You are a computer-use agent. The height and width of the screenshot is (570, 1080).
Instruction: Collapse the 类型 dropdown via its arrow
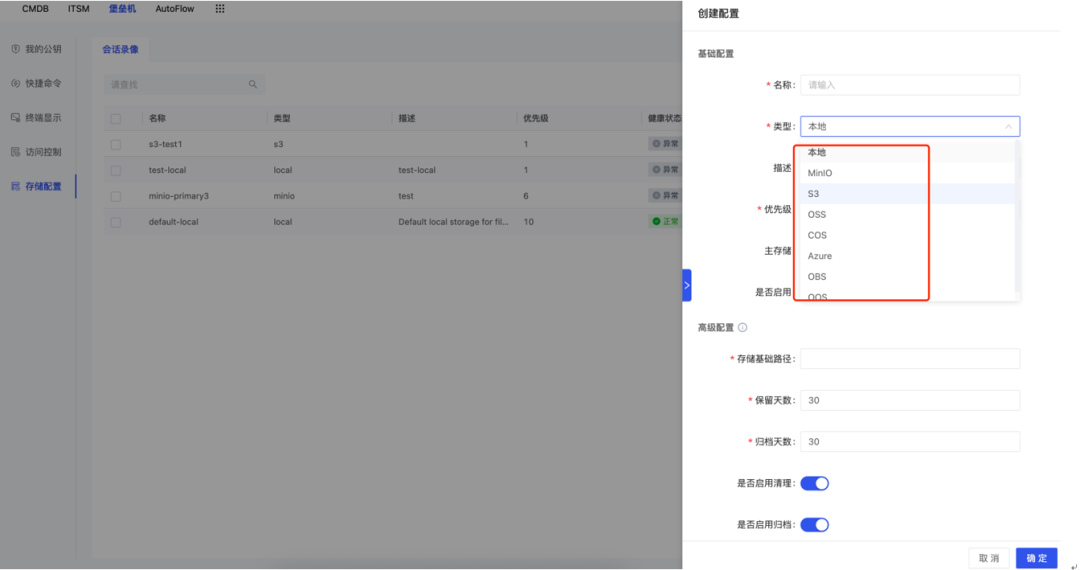pyautogui.click(x=1008, y=127)
